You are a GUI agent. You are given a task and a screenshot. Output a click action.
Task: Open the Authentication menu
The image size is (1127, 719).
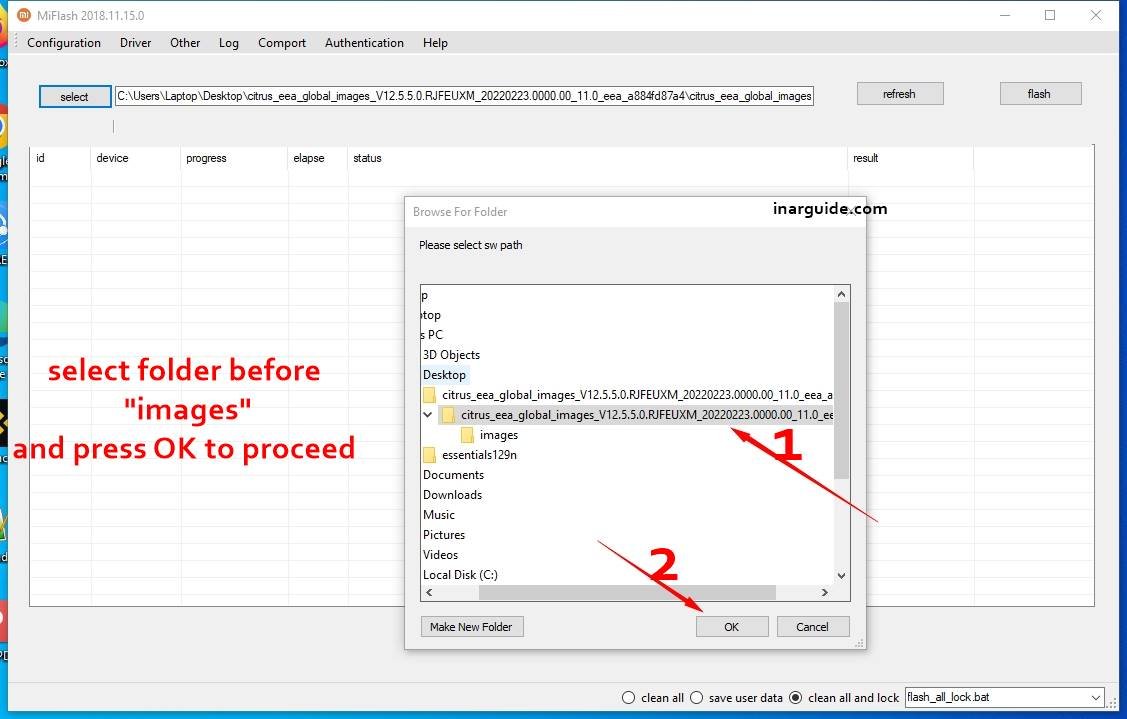click(x=364, y=43)
